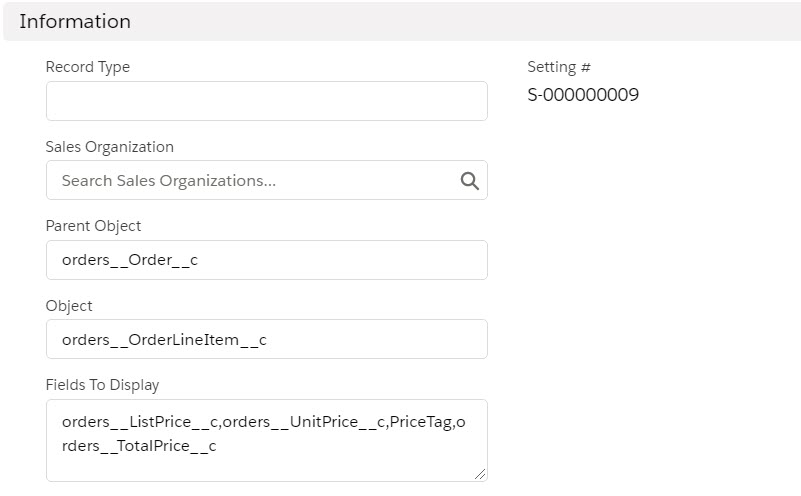Collapse the Information section header
This screenshot has width=801, height=496.
[400, 21]
